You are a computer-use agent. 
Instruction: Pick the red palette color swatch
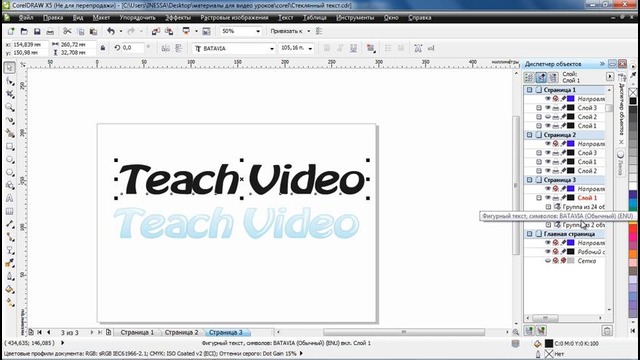click(633, 230)
